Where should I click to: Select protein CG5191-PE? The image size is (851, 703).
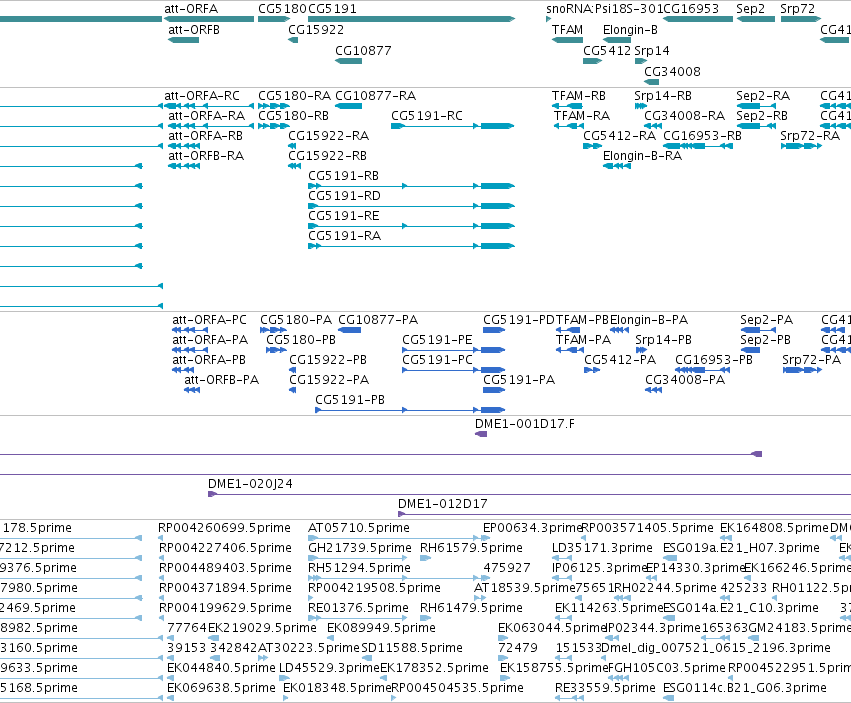pyautogui.click(x=437, y=340)
